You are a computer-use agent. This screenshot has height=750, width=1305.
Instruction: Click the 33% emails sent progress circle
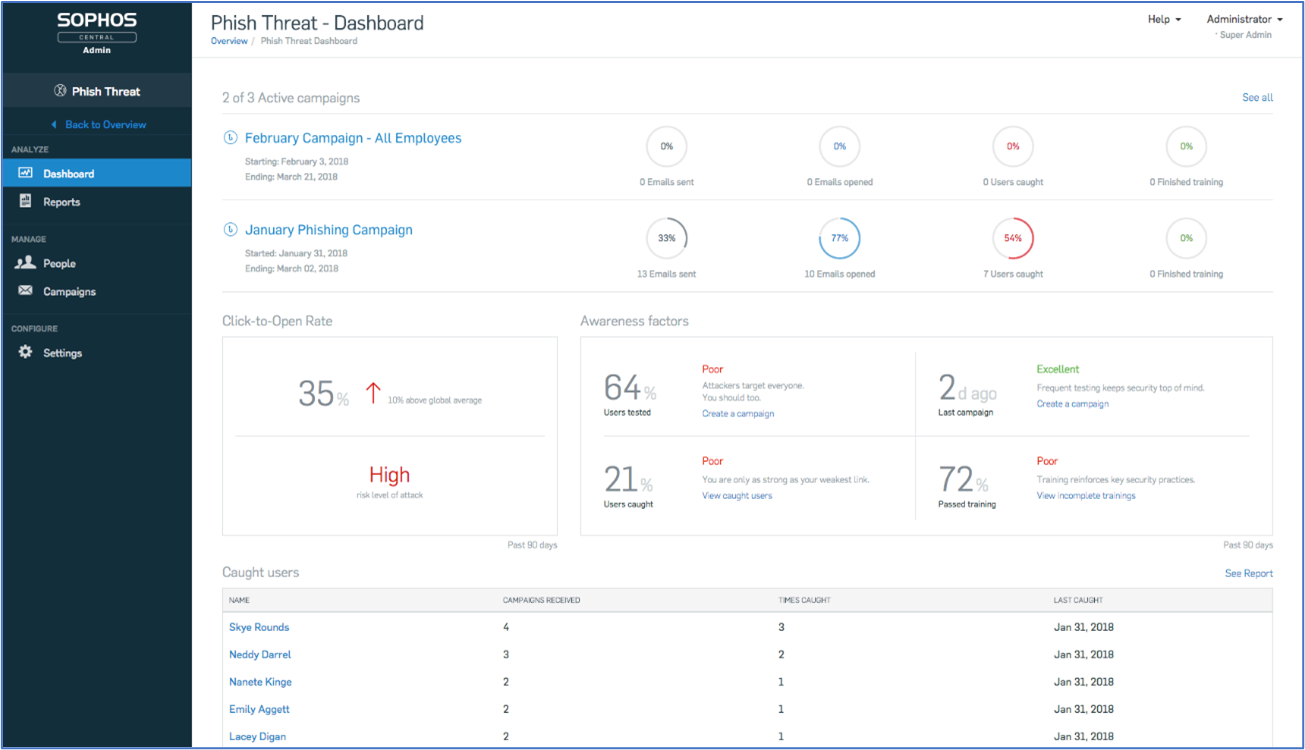click(667, 238)
